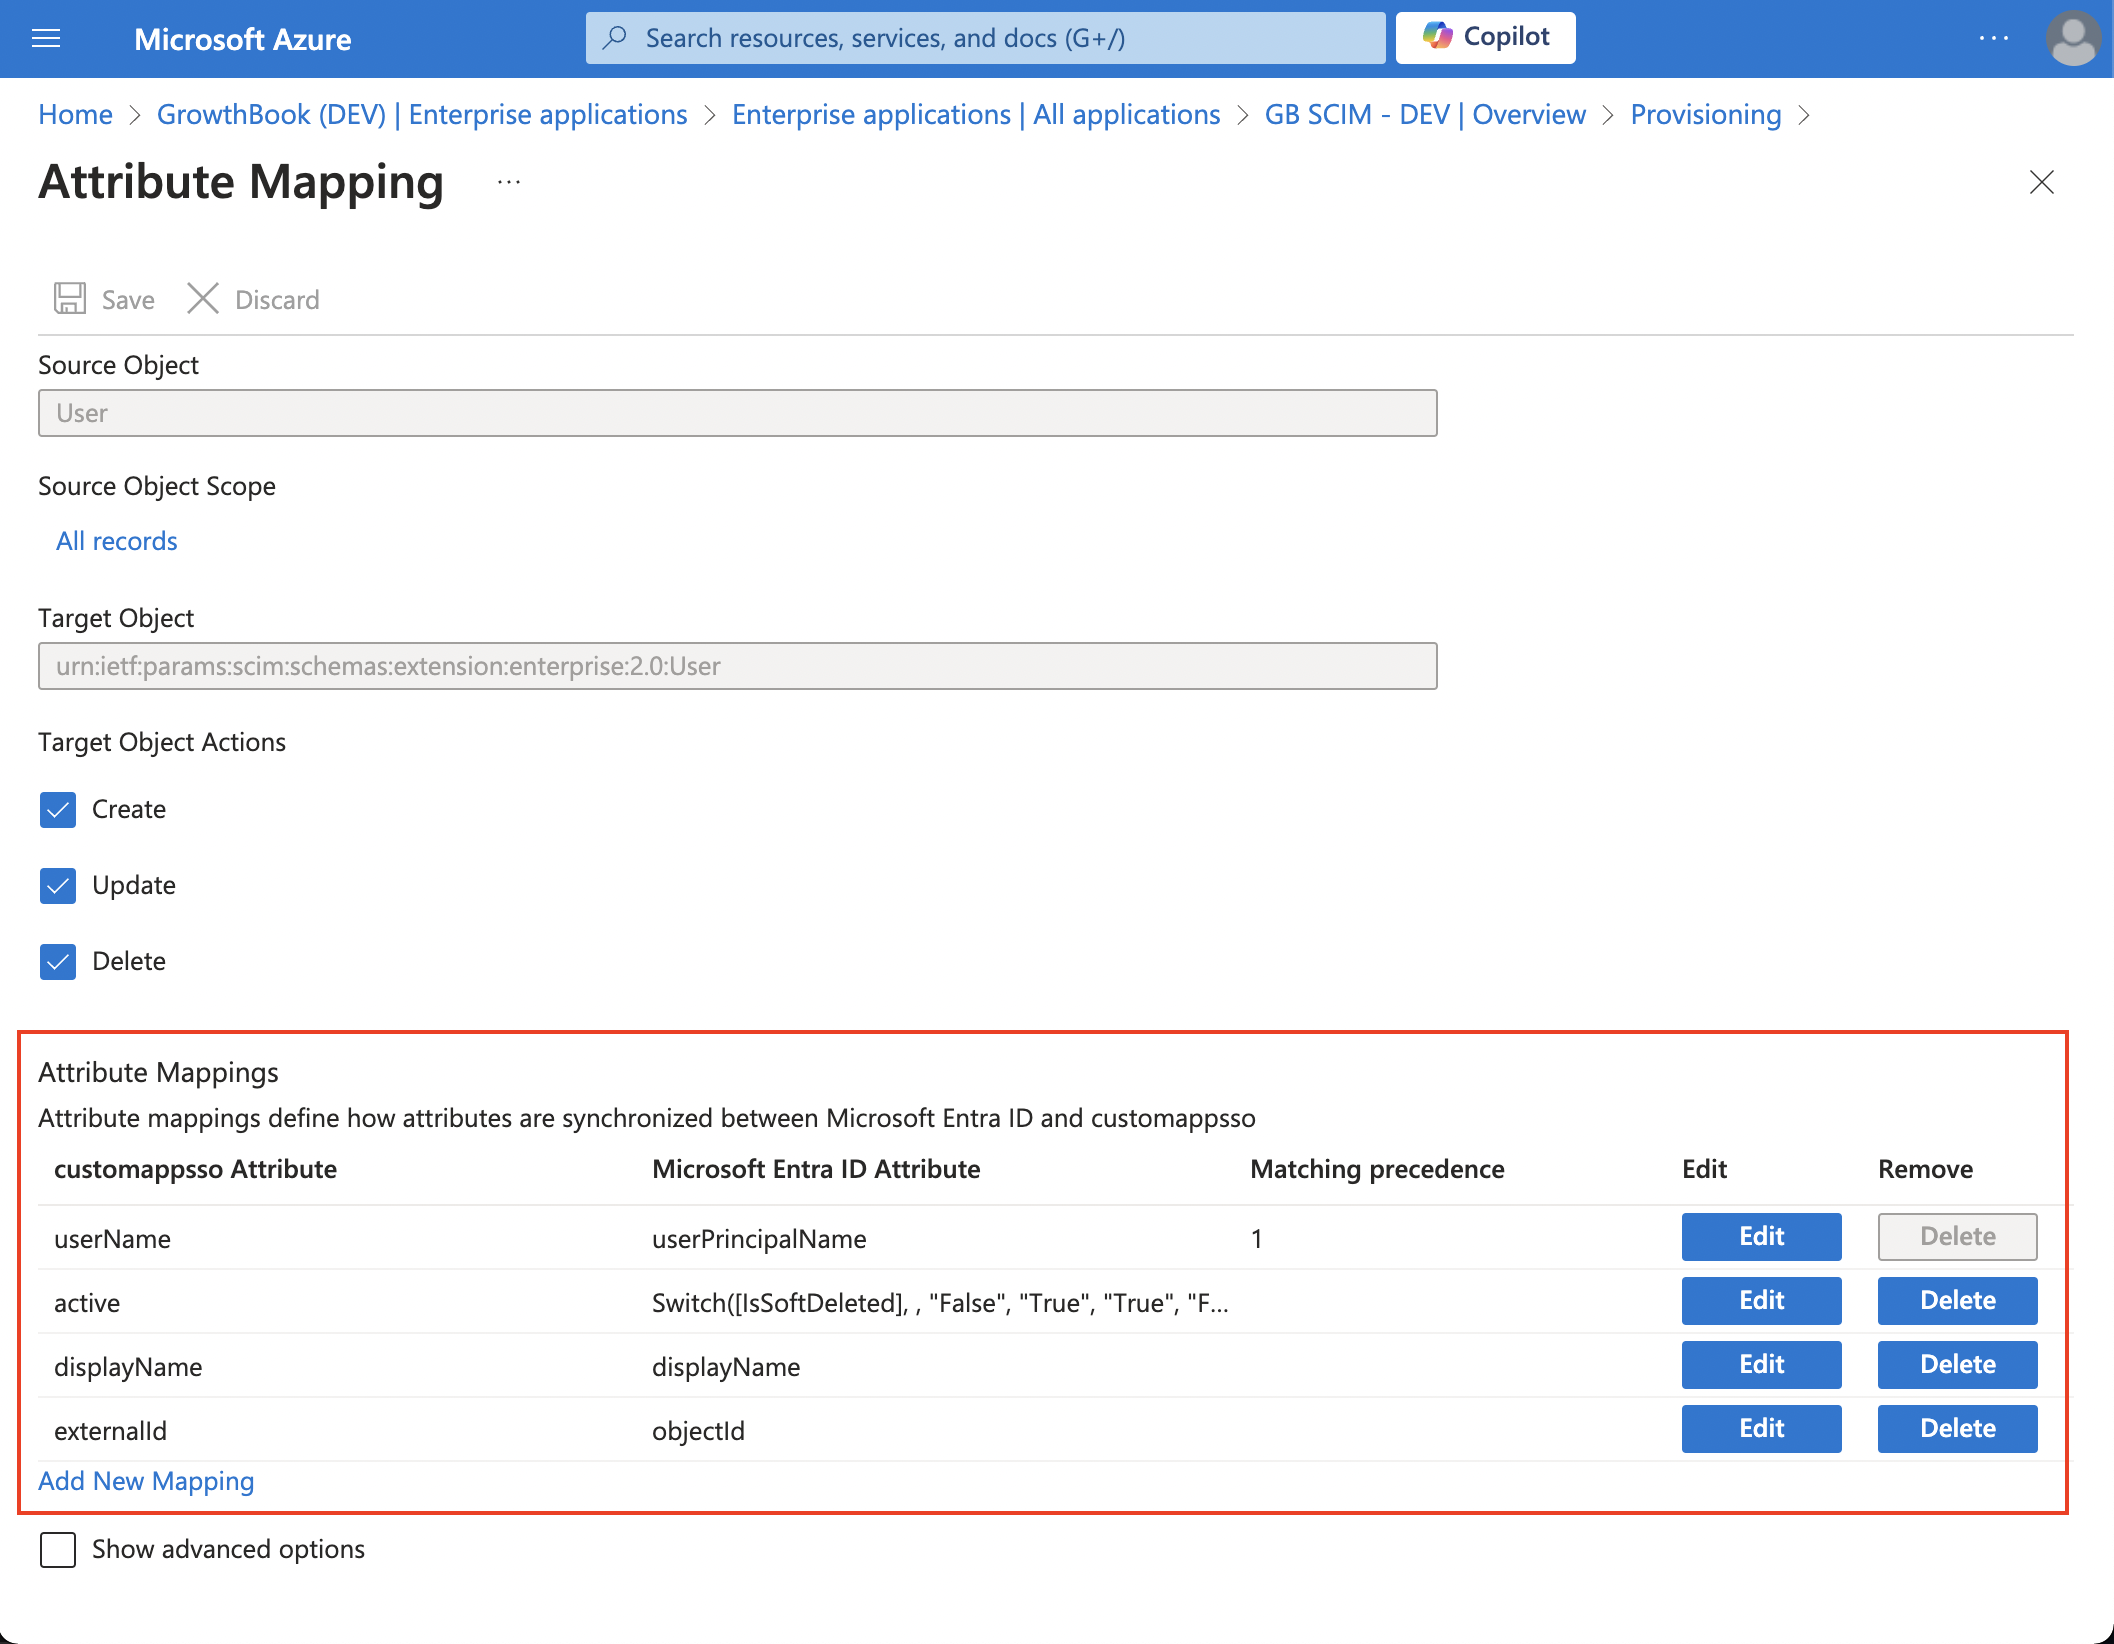
Task: Click the Matching precedence column header
Action: [x=1377, y=1169]
